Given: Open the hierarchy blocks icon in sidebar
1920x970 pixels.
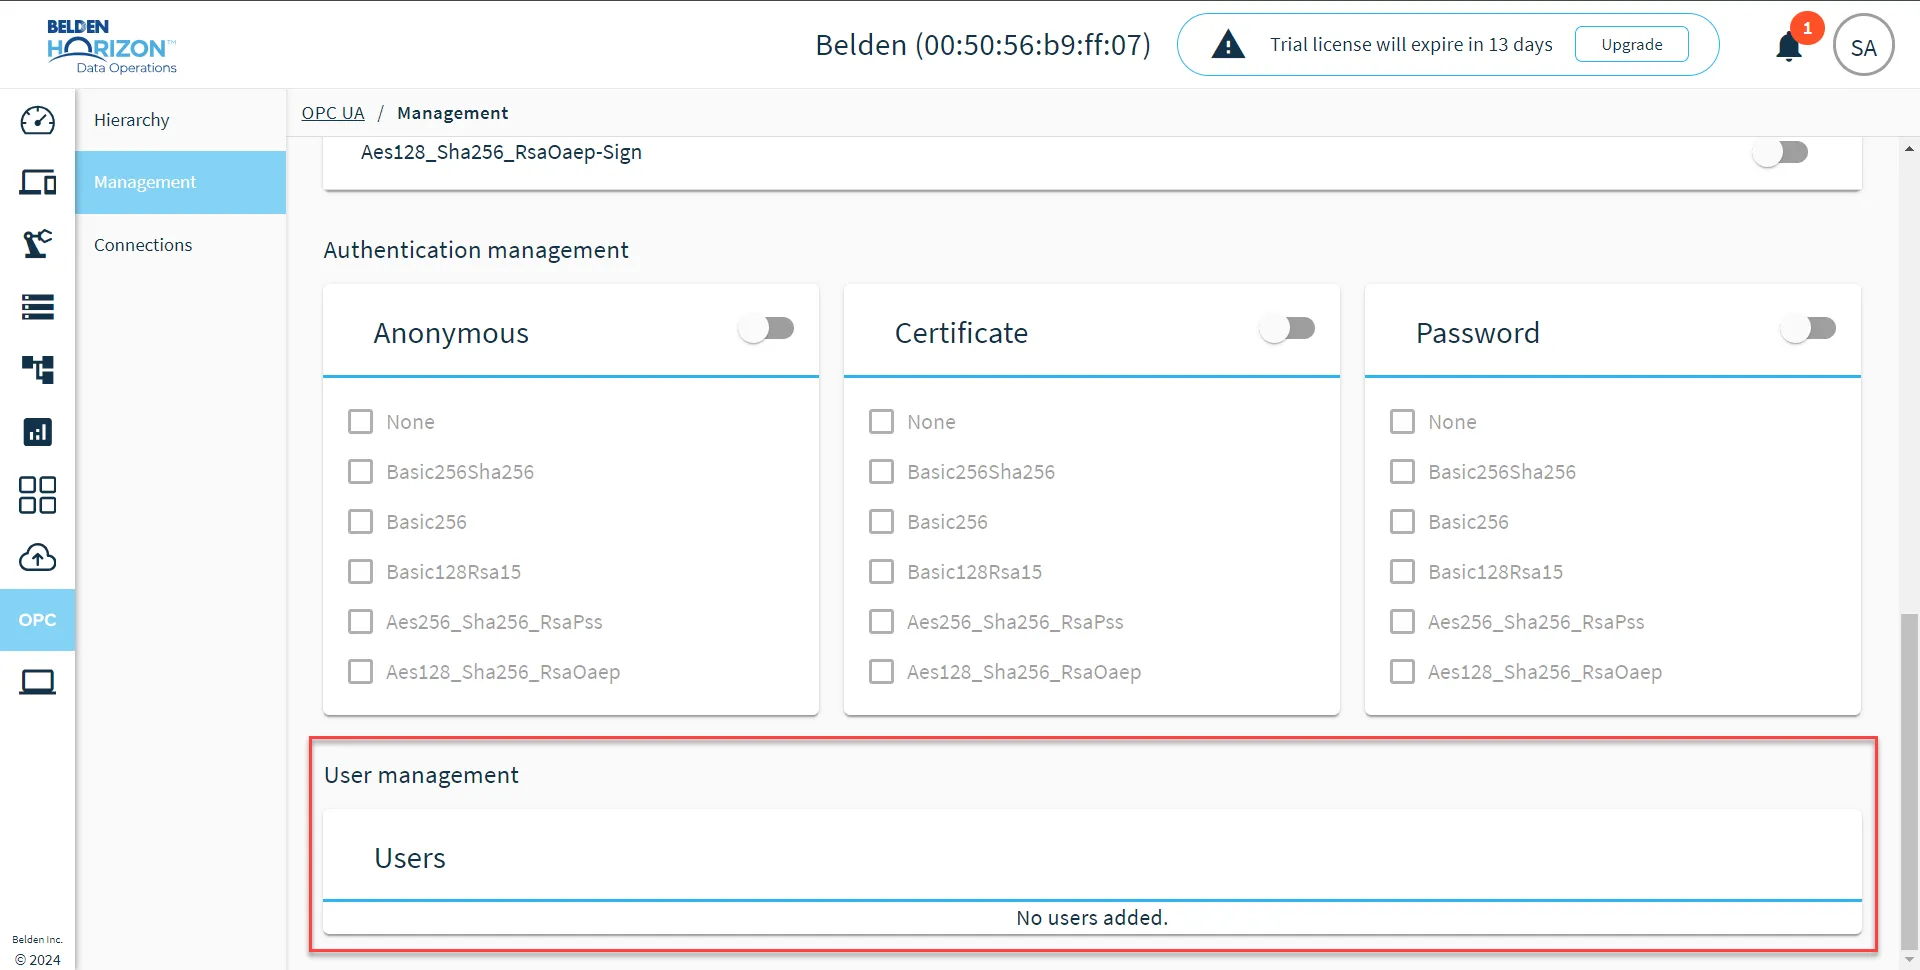Looking at the screenshot, I should (x=38, y=370).
